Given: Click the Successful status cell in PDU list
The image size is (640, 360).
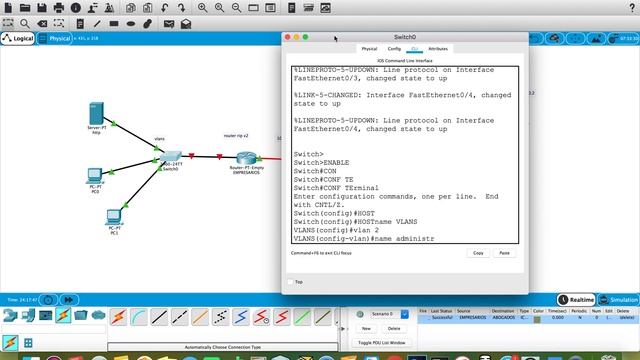Looking at the screenshot, I should click(442, 318).
